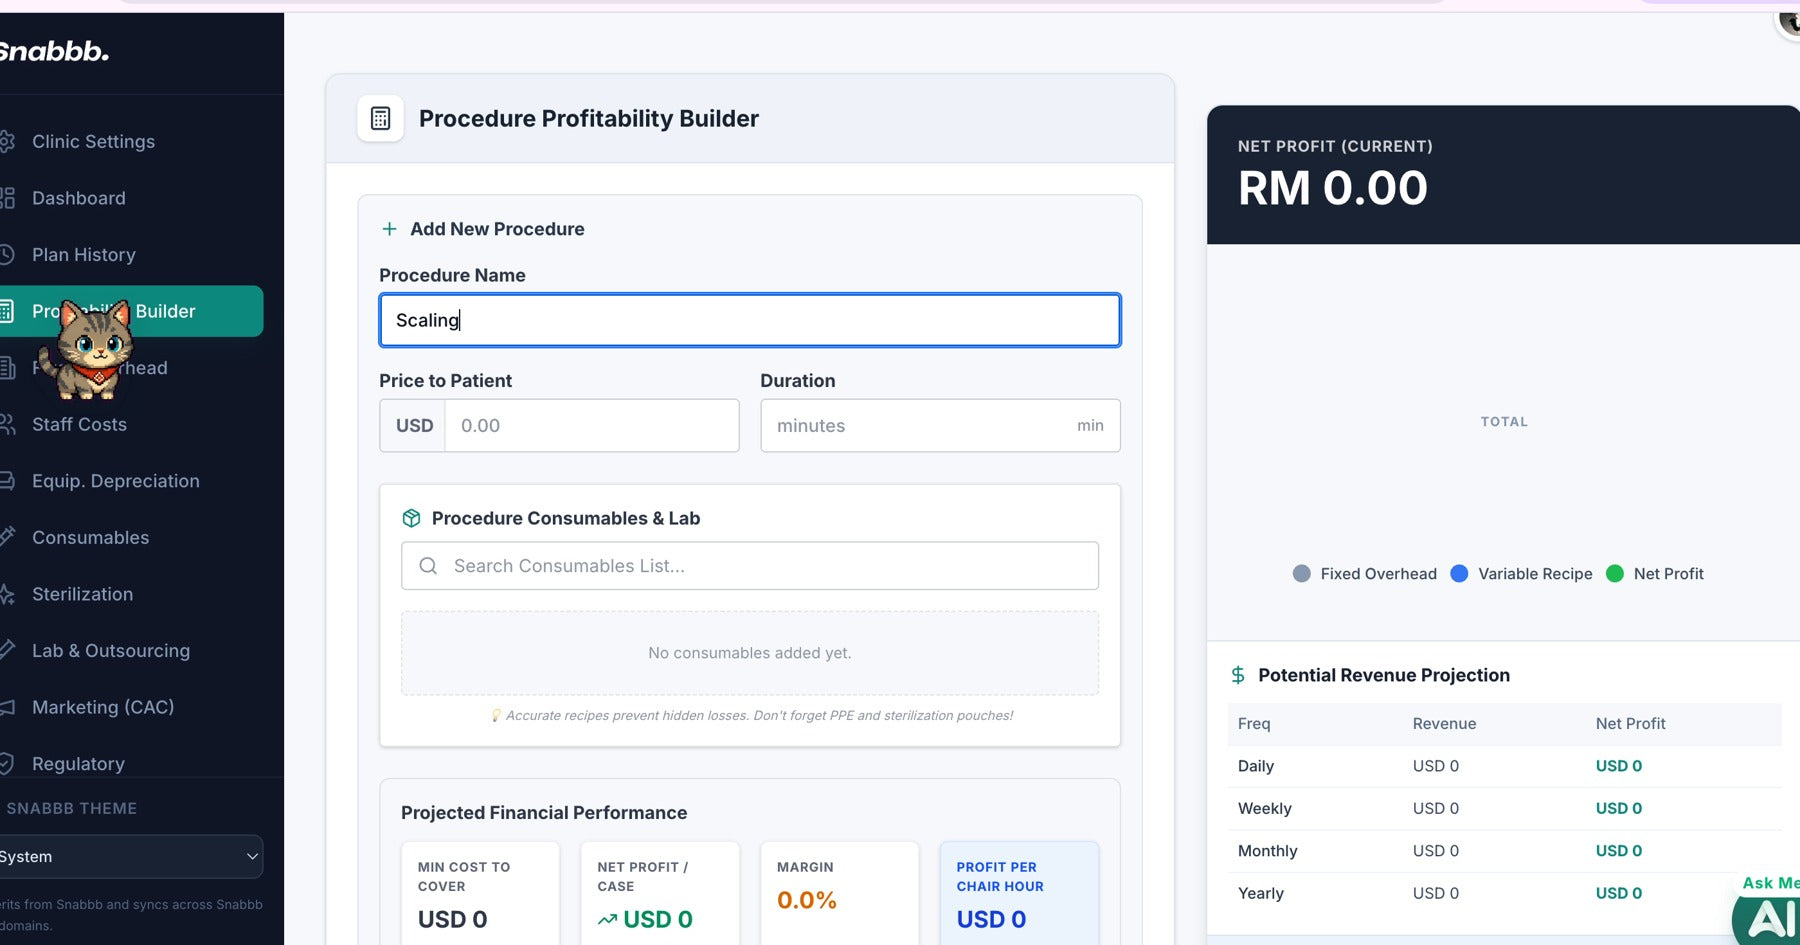Open Consumables section
Screen dimensions: 1800x945
(90, 538)
